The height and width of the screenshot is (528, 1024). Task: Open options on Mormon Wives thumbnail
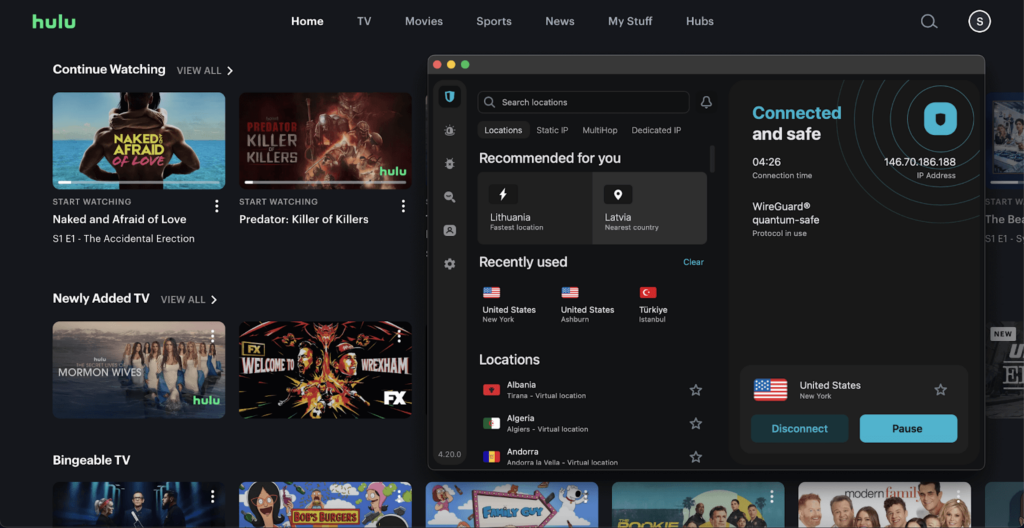point(212,336)
